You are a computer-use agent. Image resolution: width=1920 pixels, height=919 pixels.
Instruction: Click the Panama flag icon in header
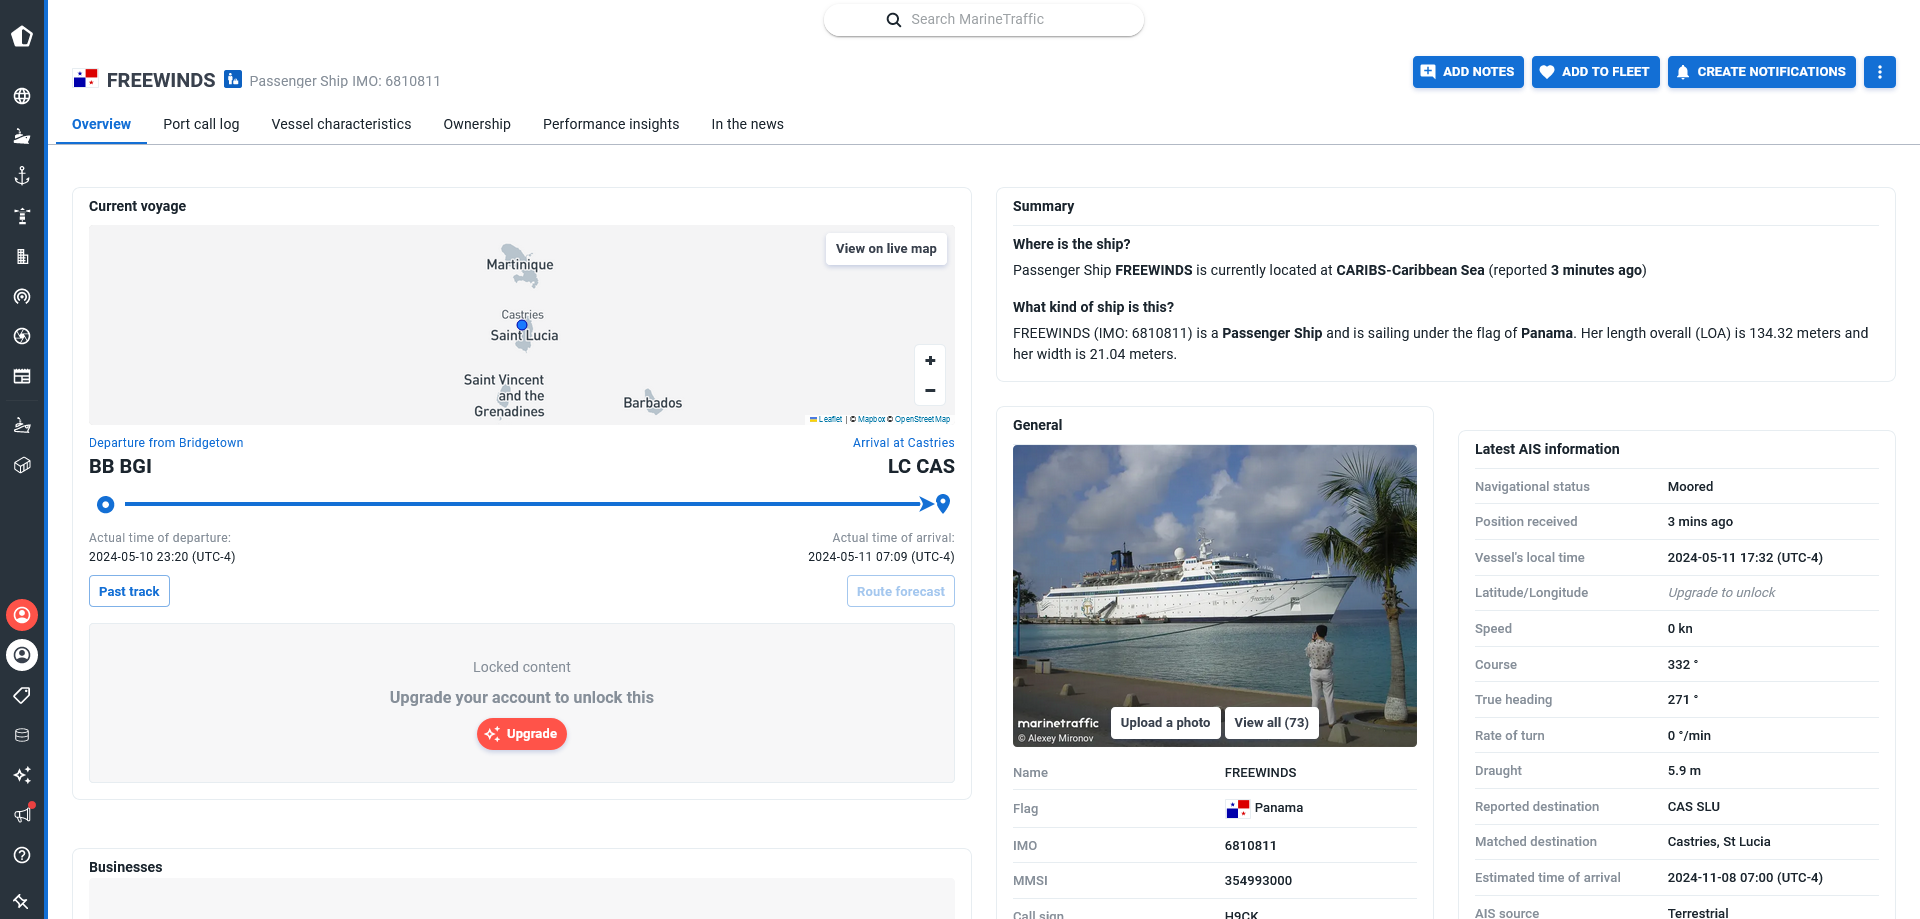pyautogui.click(x=85, y=79)
